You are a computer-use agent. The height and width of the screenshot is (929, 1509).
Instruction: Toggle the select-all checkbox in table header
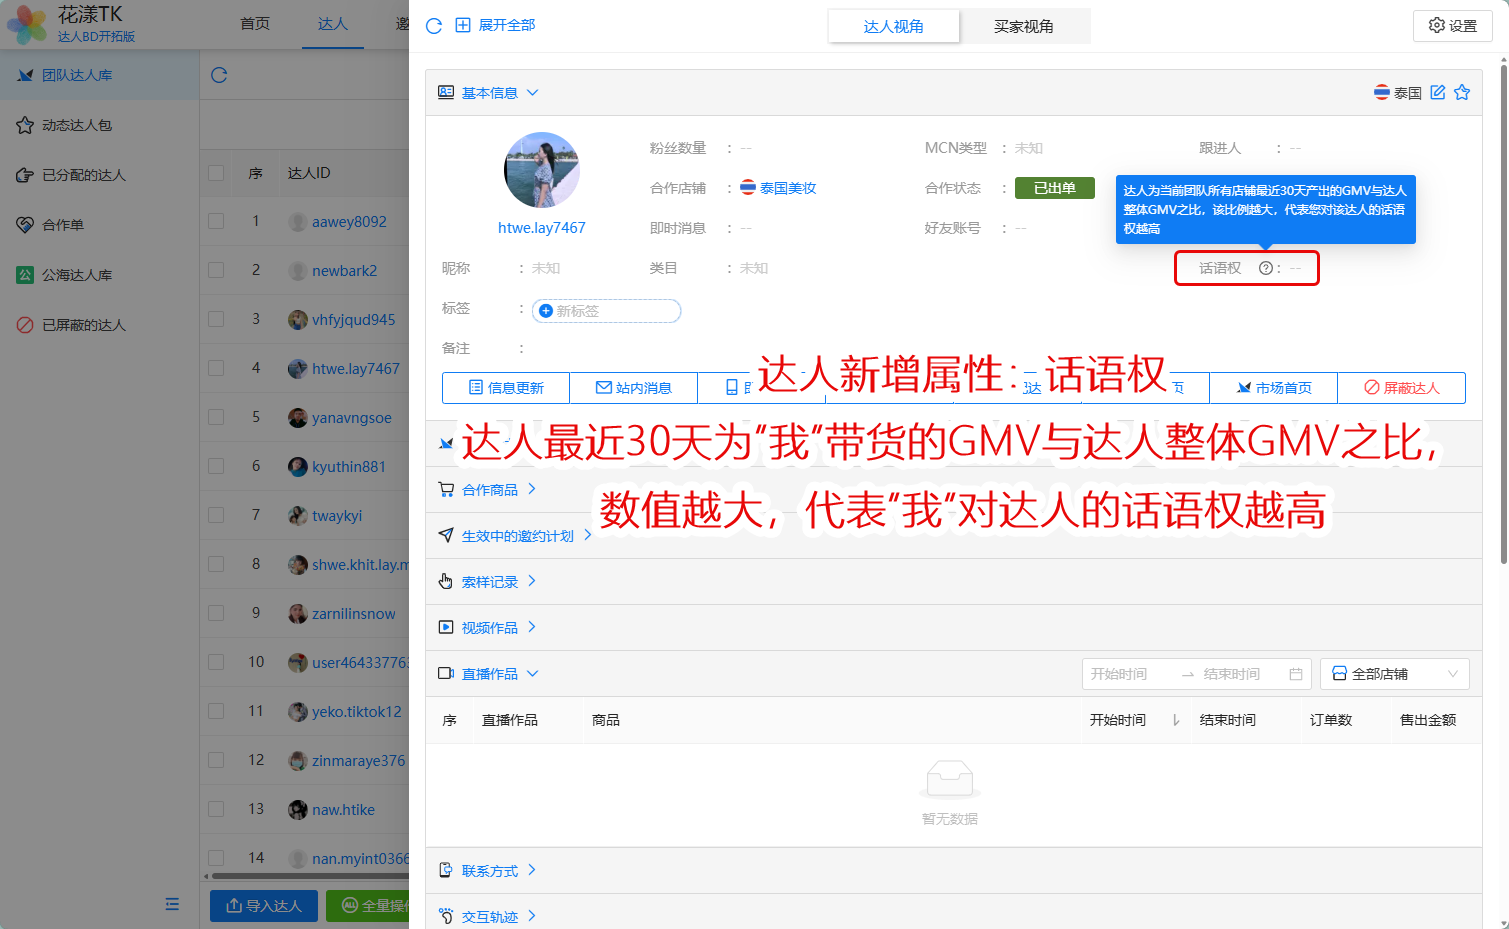pyautogui.click(x=216, y=173)
